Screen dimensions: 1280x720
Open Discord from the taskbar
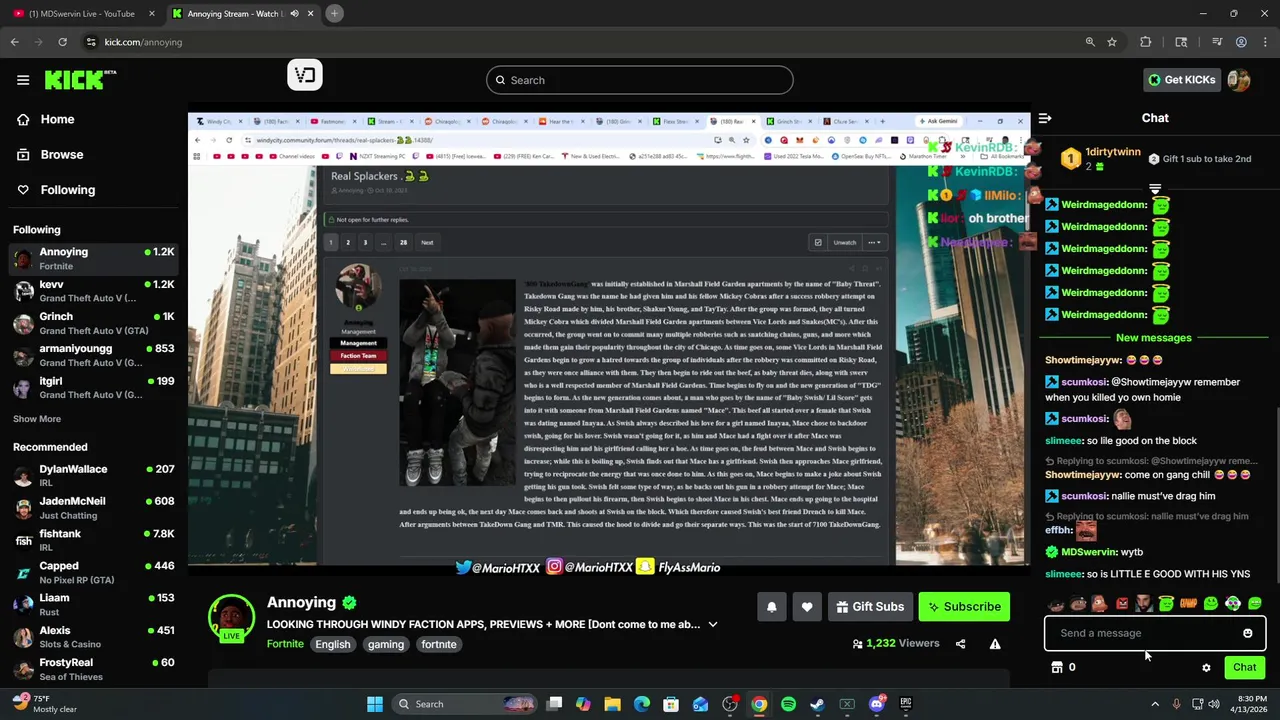877,704
